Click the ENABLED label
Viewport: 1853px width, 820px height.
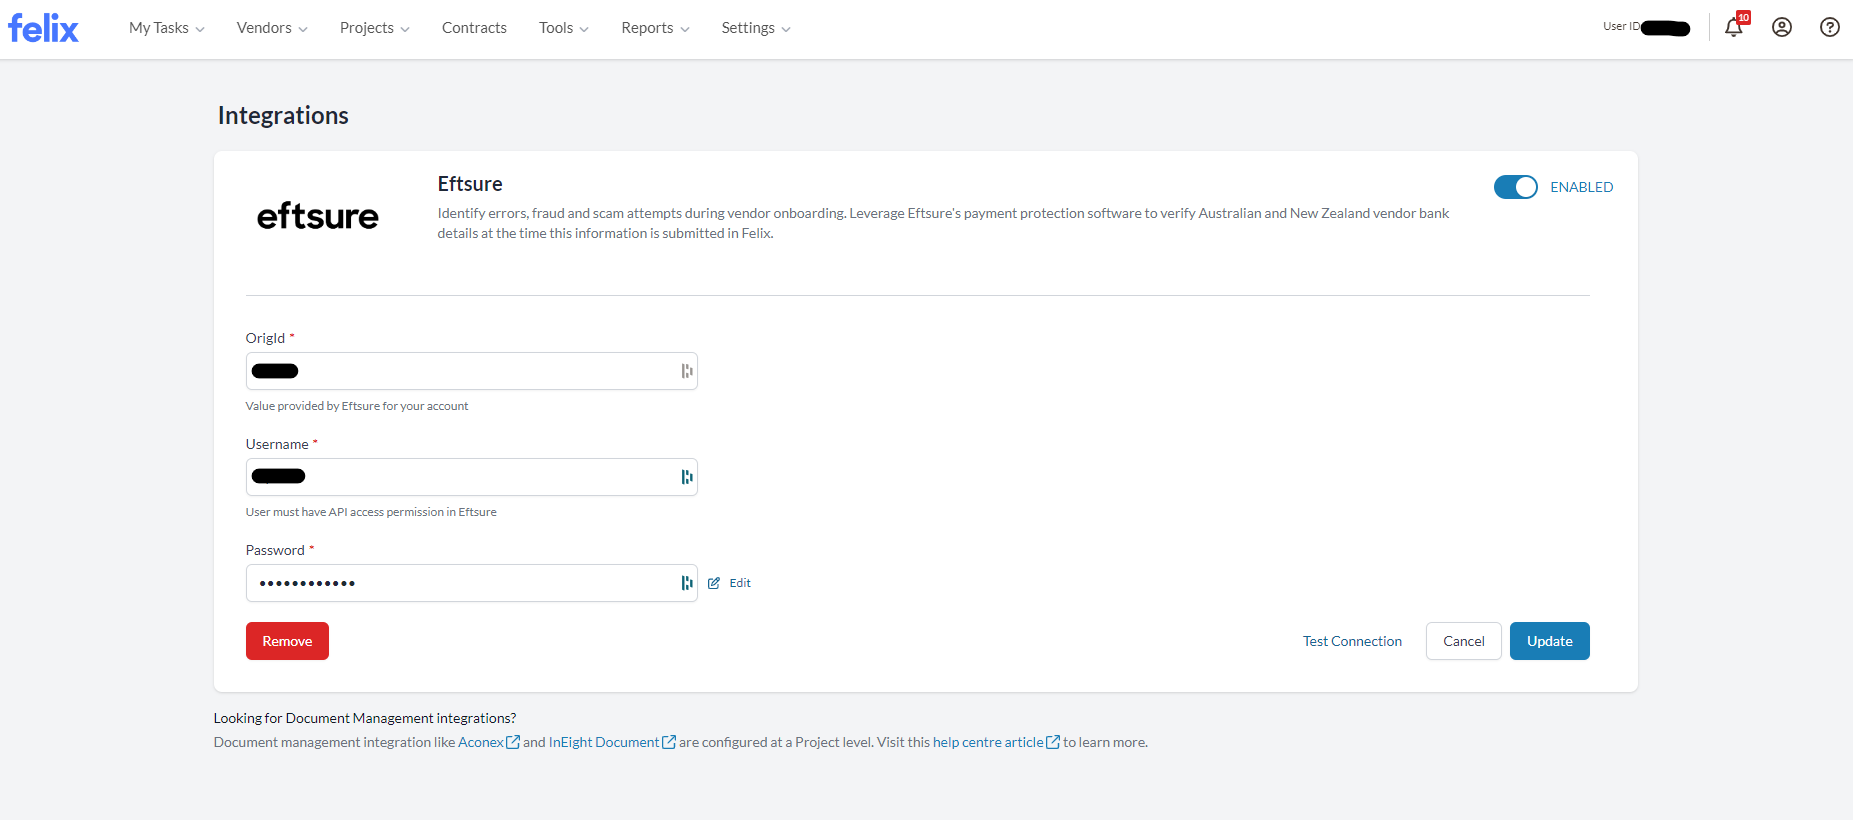click(1581, 187)
